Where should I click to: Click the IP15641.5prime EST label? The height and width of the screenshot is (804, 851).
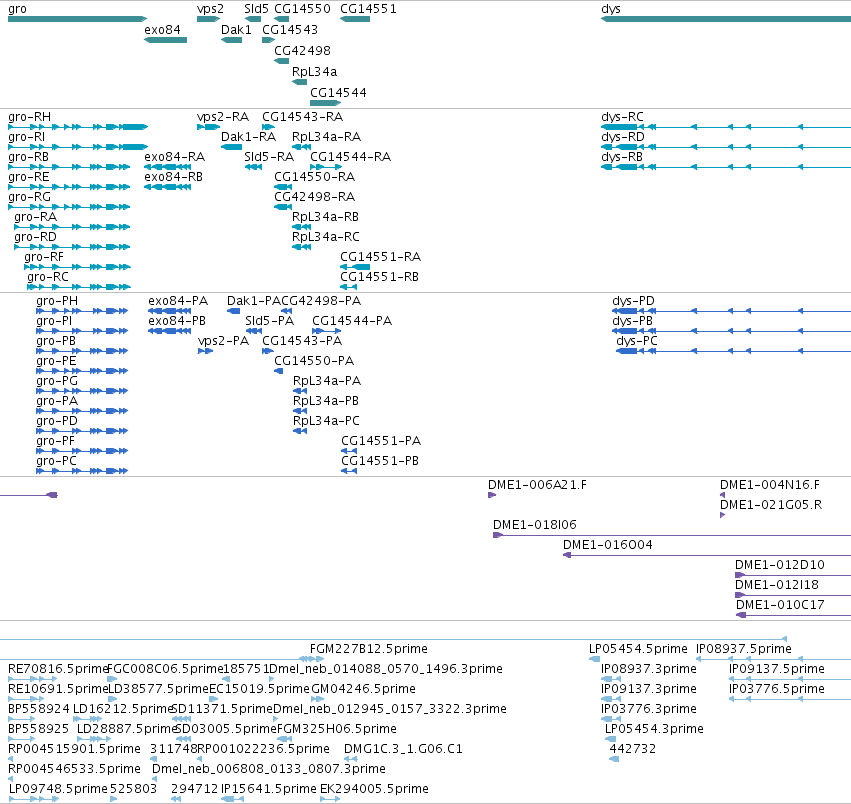click(x=269, y=789)
